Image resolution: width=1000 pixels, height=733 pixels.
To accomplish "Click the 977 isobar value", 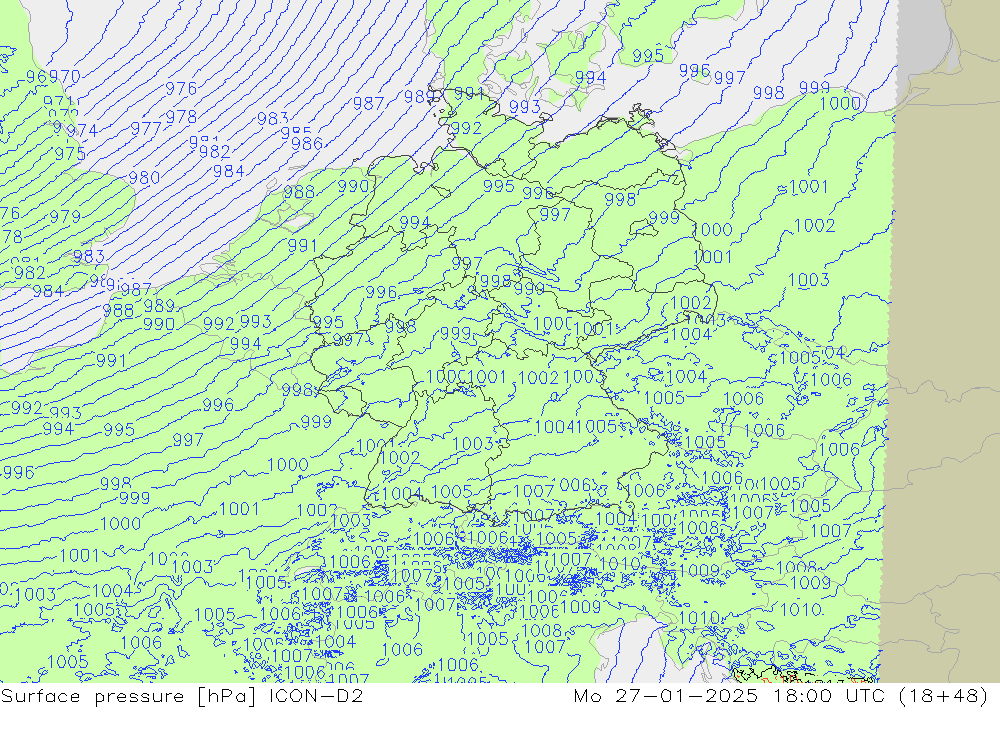I will point(146,130).
